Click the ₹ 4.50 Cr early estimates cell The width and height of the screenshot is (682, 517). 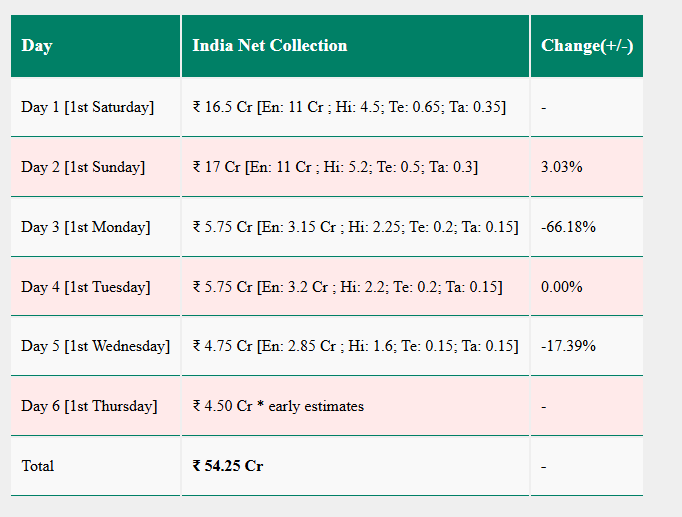click(x=355, y=406)
